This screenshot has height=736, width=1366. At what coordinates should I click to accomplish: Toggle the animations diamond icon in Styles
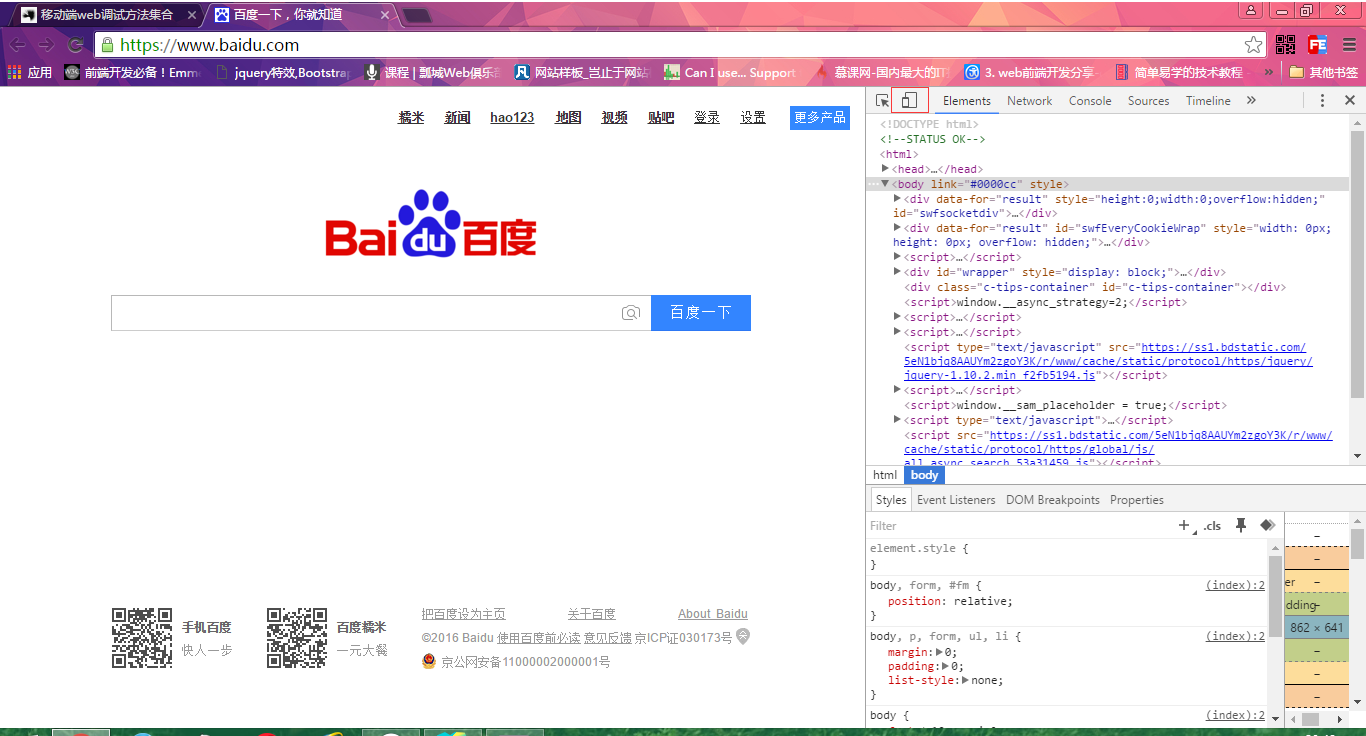1267,525
